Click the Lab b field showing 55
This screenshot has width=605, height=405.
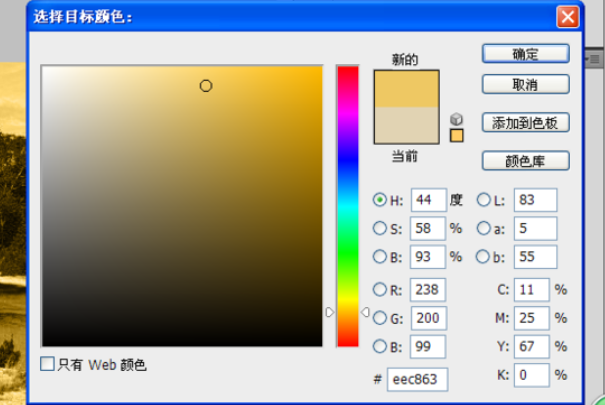point(536,256)
